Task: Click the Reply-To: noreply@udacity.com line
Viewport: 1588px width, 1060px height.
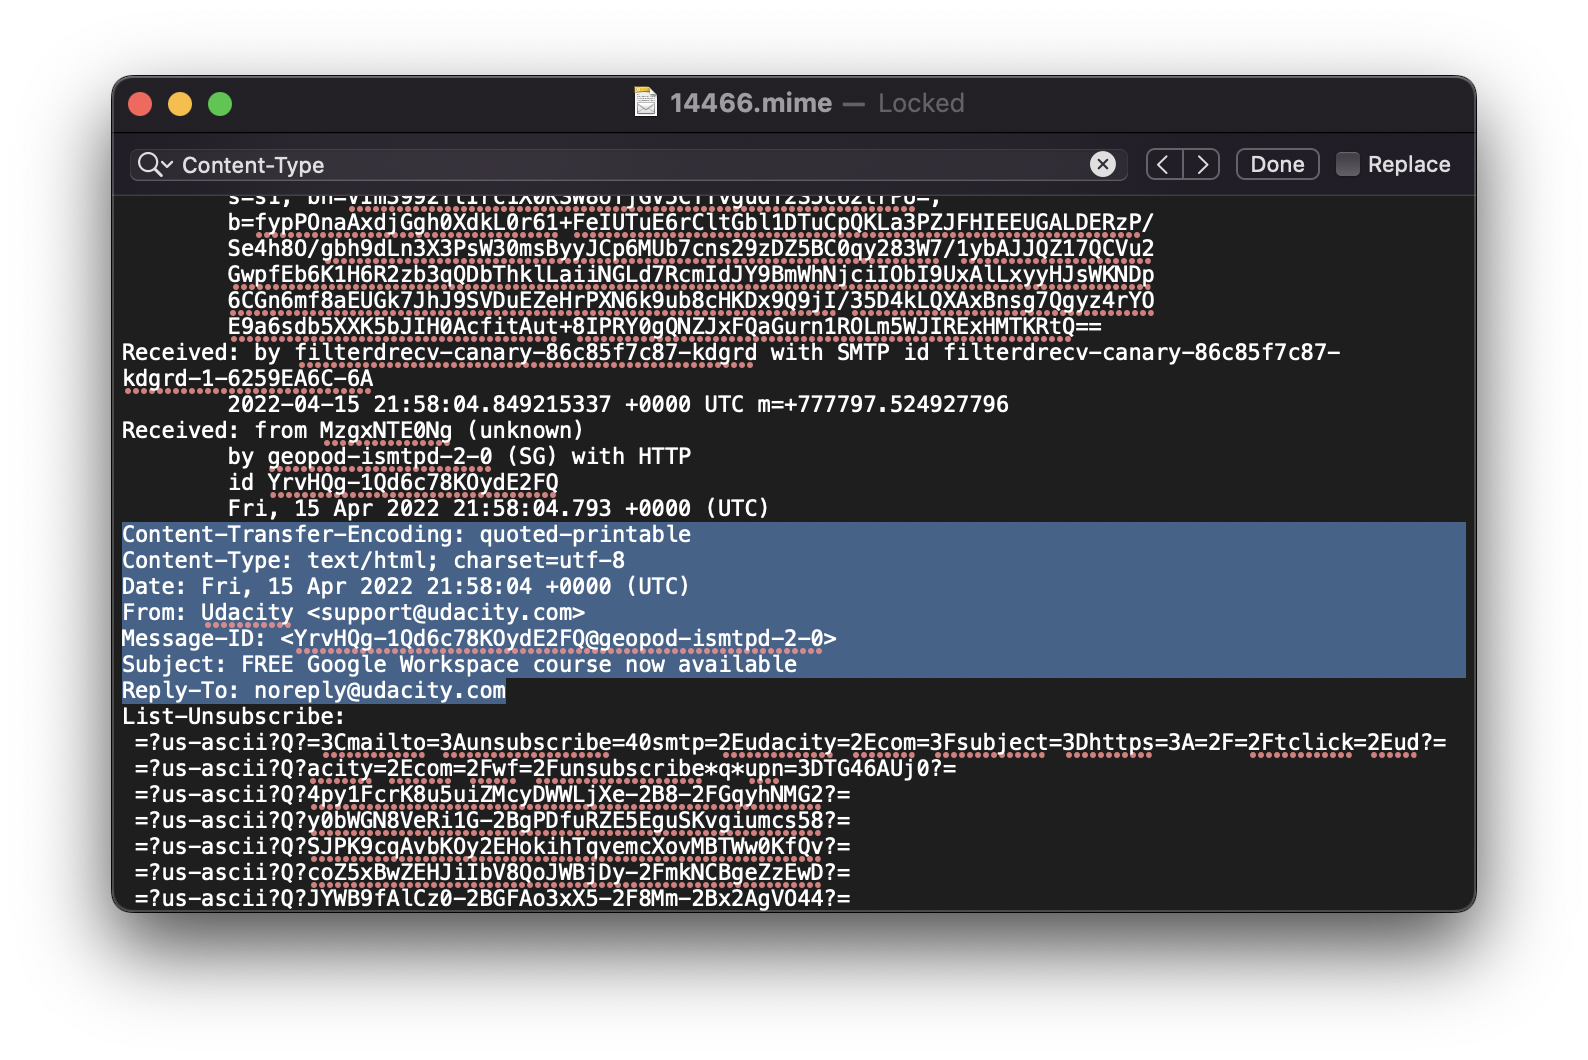Action: pyautogui.click(x=314, y=690)
